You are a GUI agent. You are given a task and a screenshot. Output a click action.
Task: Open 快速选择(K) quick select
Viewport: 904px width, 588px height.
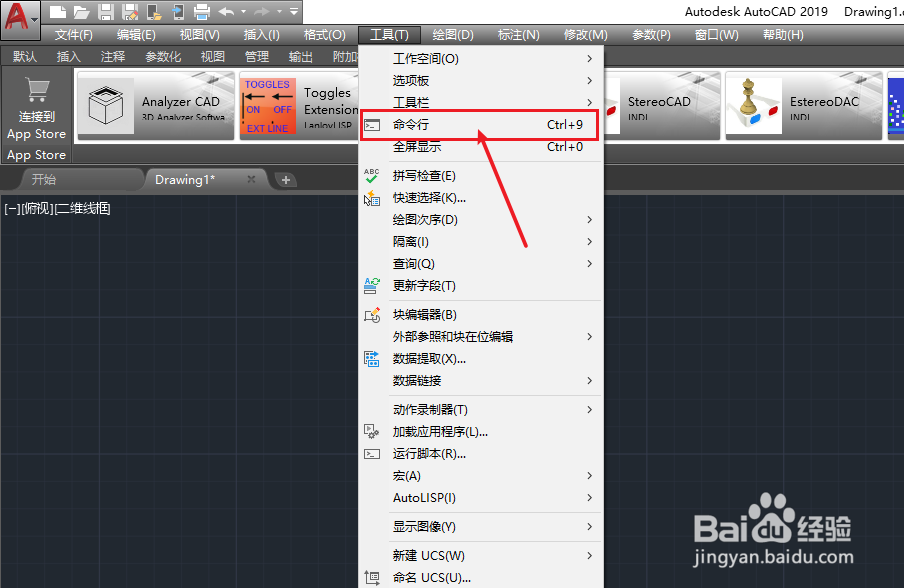pyautogui.click(x=481, y=198)
